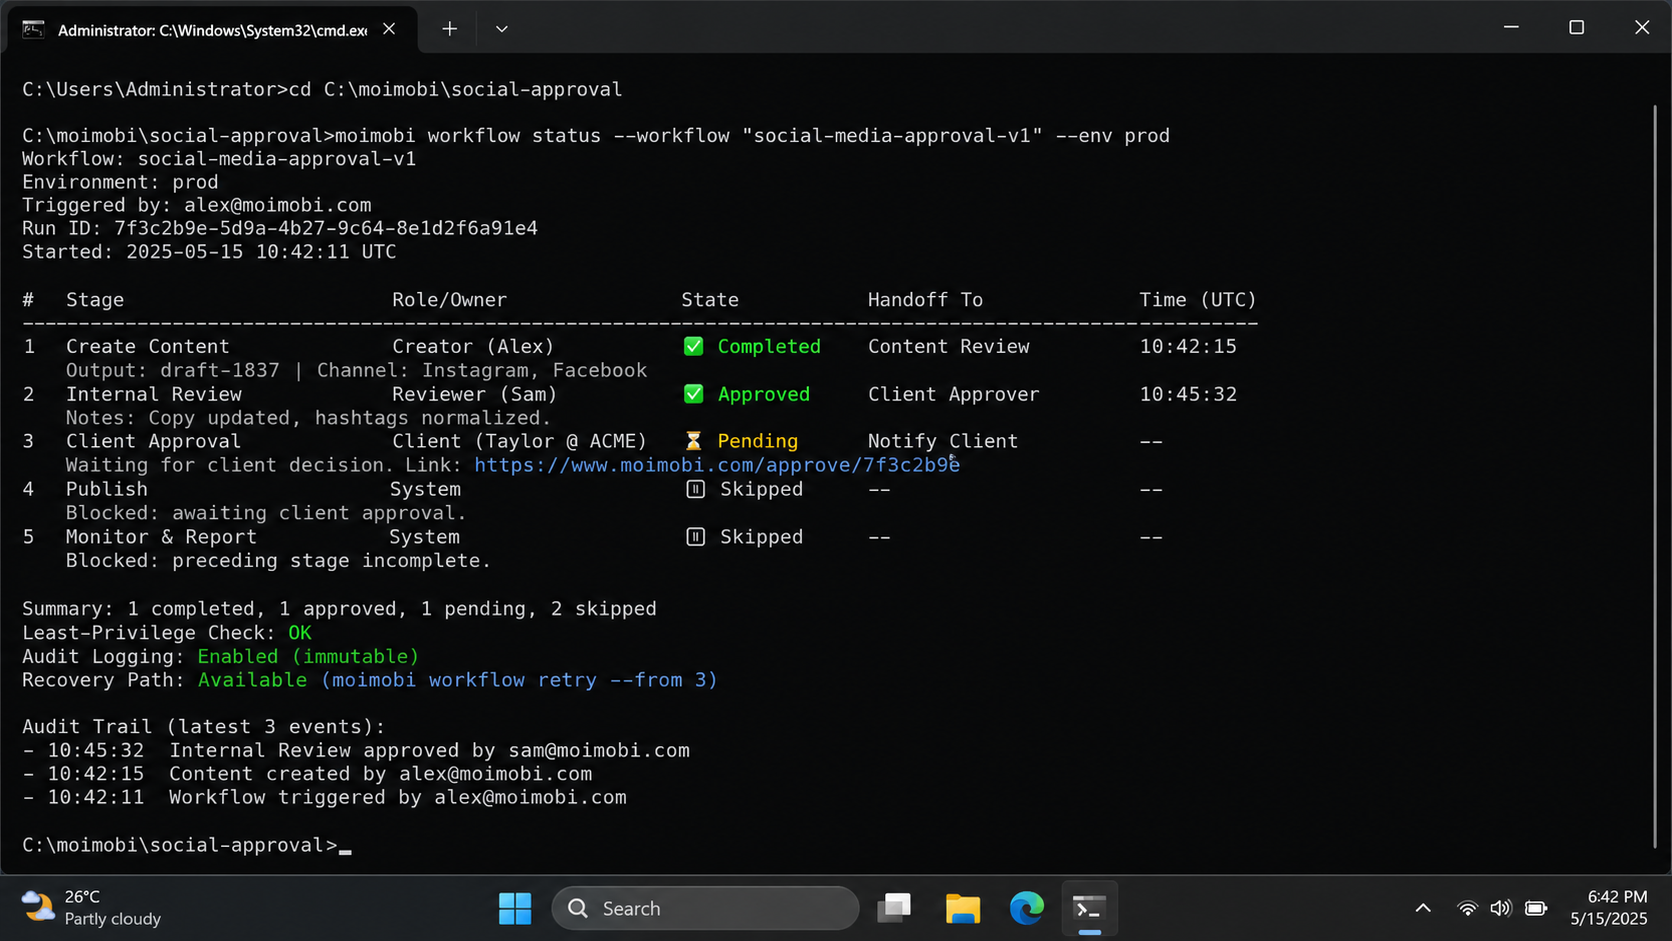The image size is (1672, 941).
Task: Click the 'Completed' state text
Action: tap(769, 346)
